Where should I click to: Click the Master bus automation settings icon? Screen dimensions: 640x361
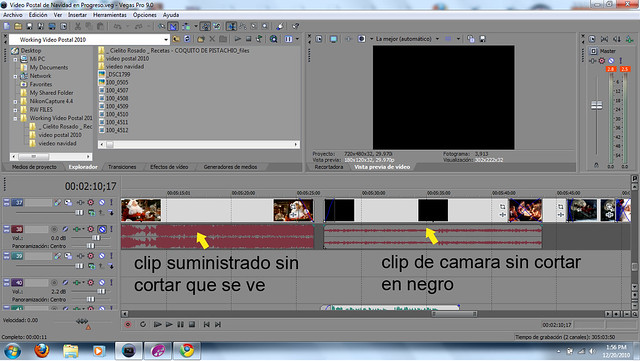pos(602,61)
